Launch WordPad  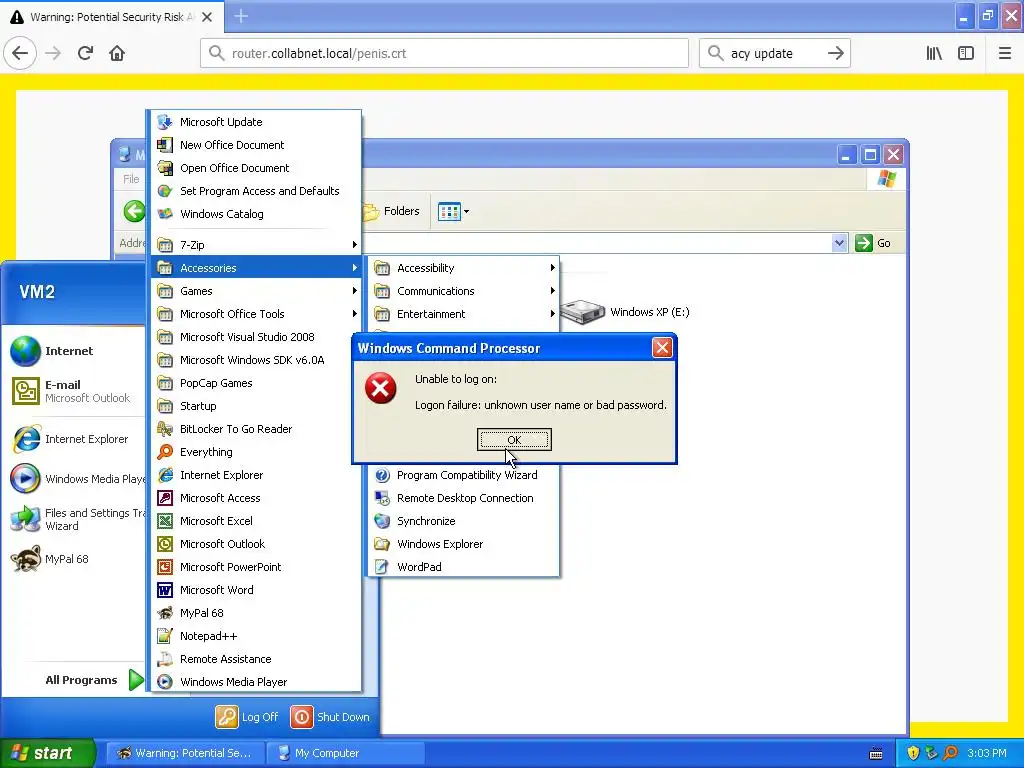464,567
